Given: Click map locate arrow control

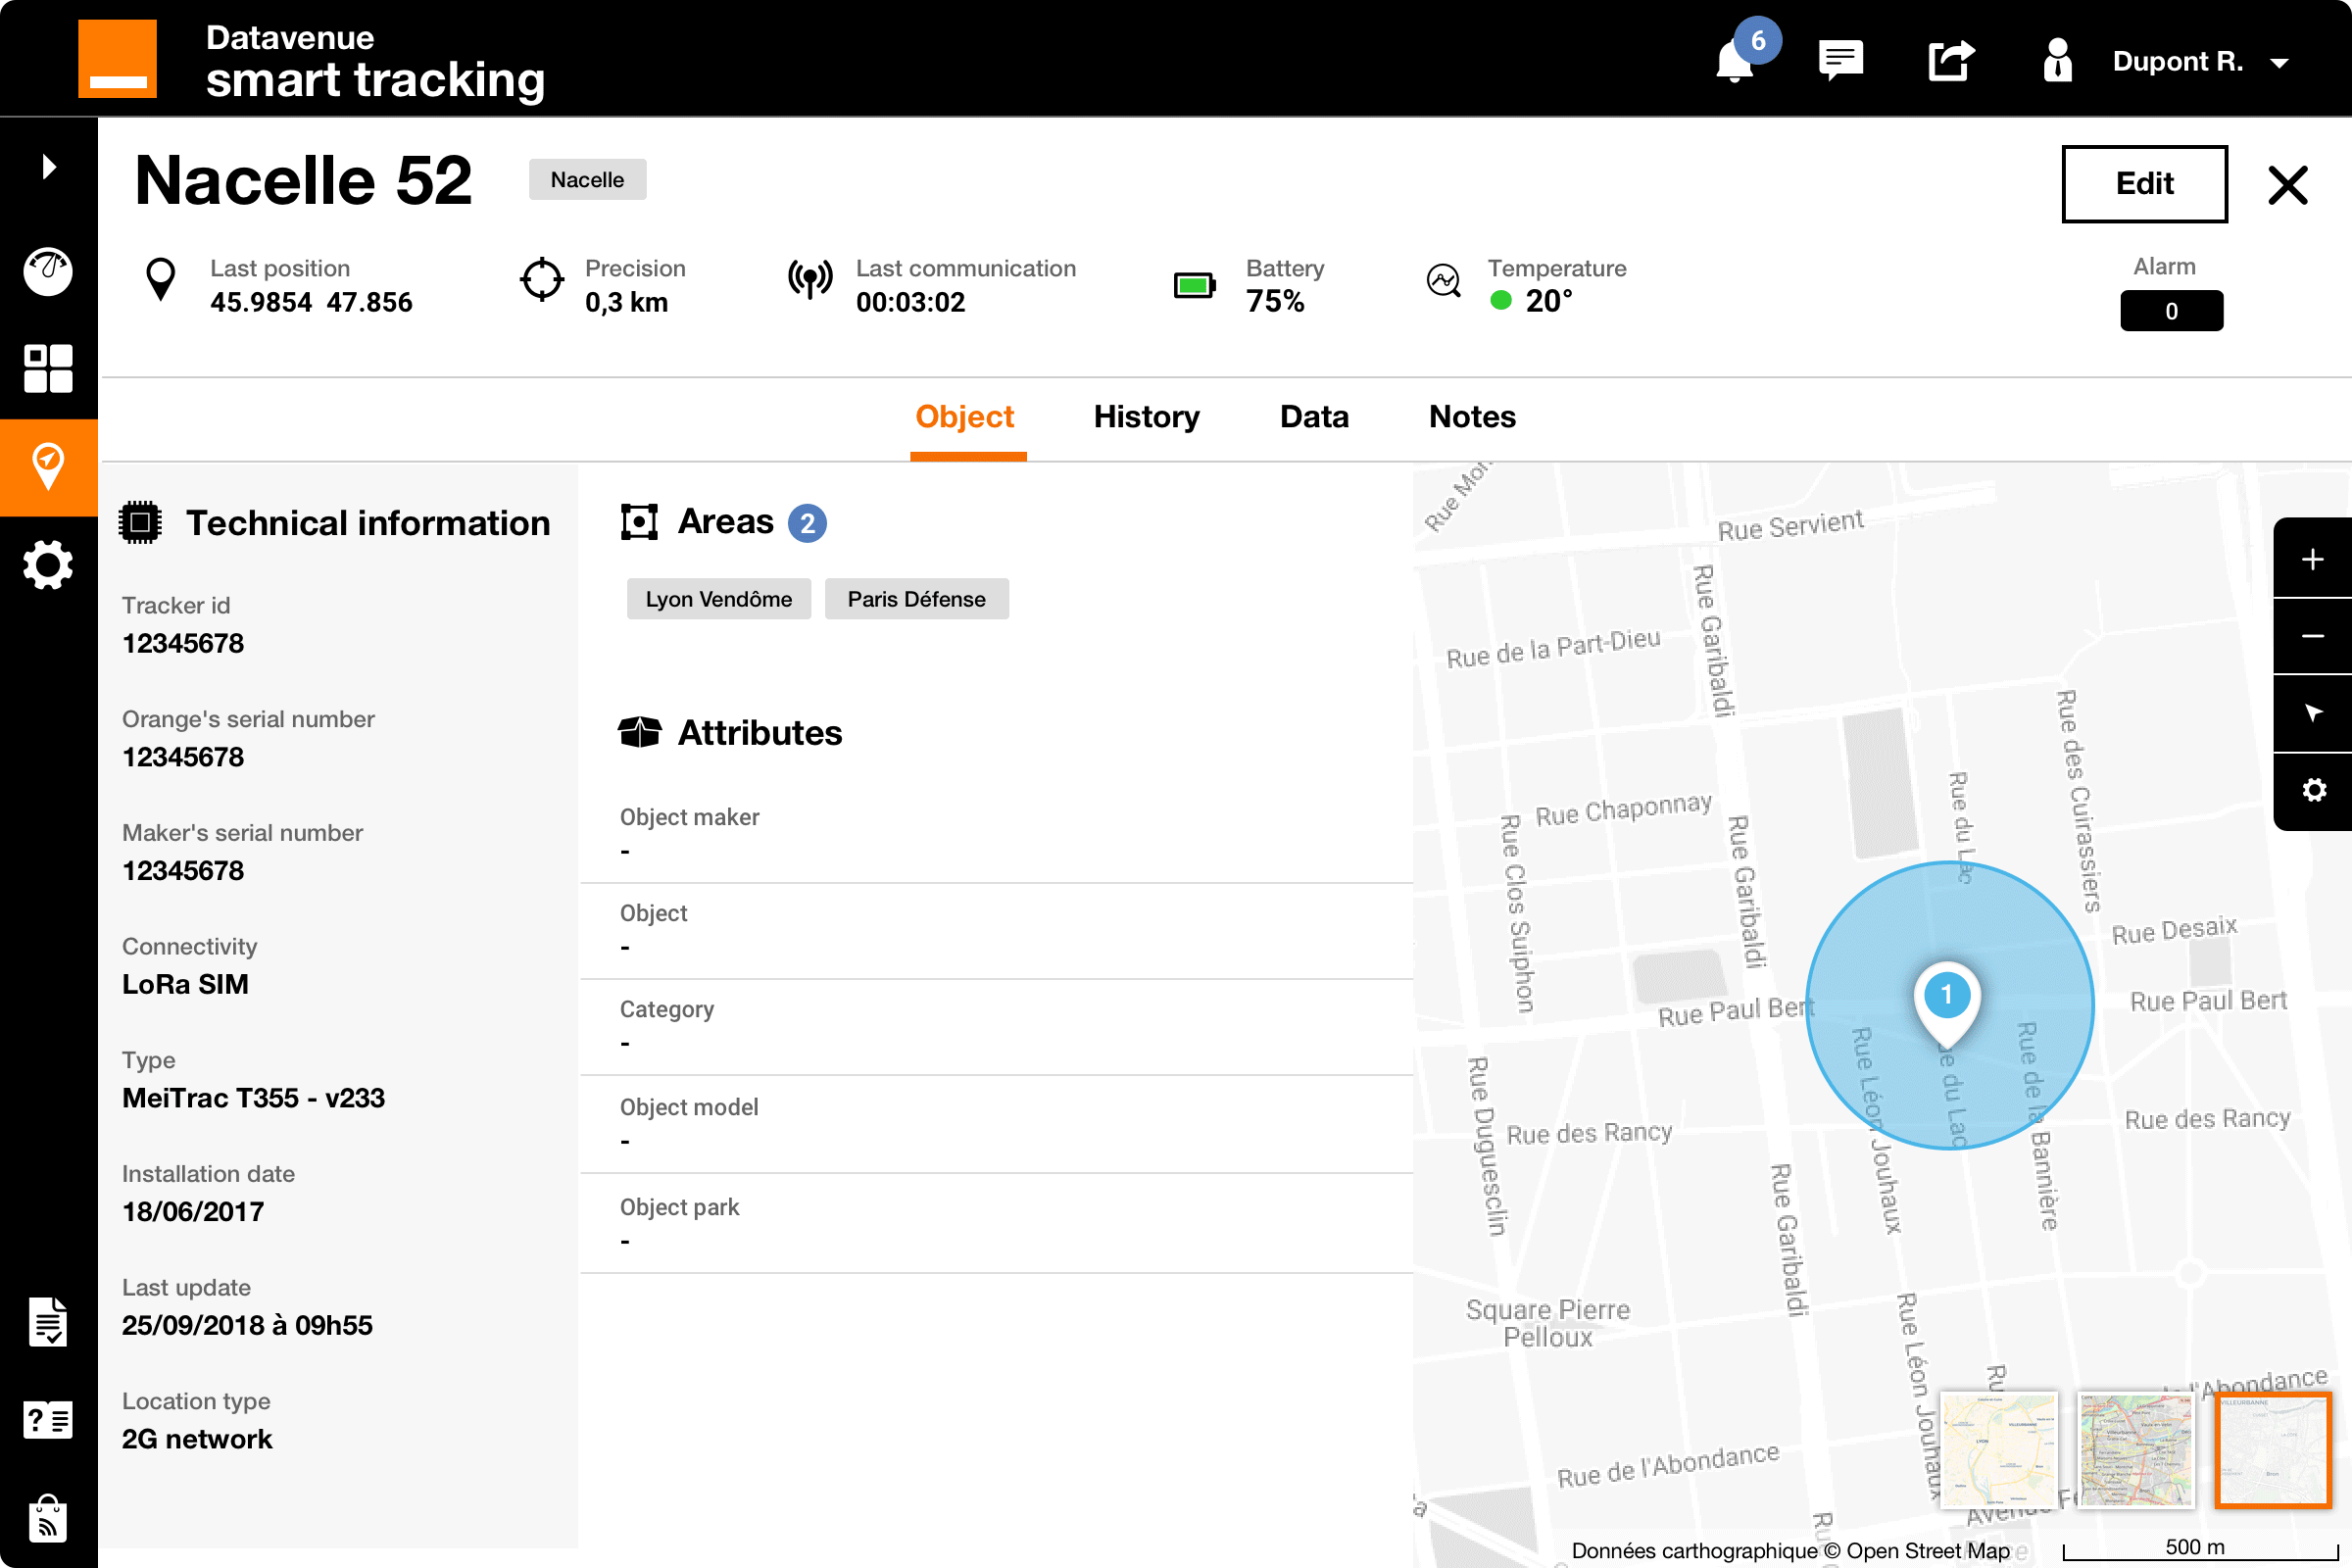Looking at the screenshot, I should coord(2313,713).
